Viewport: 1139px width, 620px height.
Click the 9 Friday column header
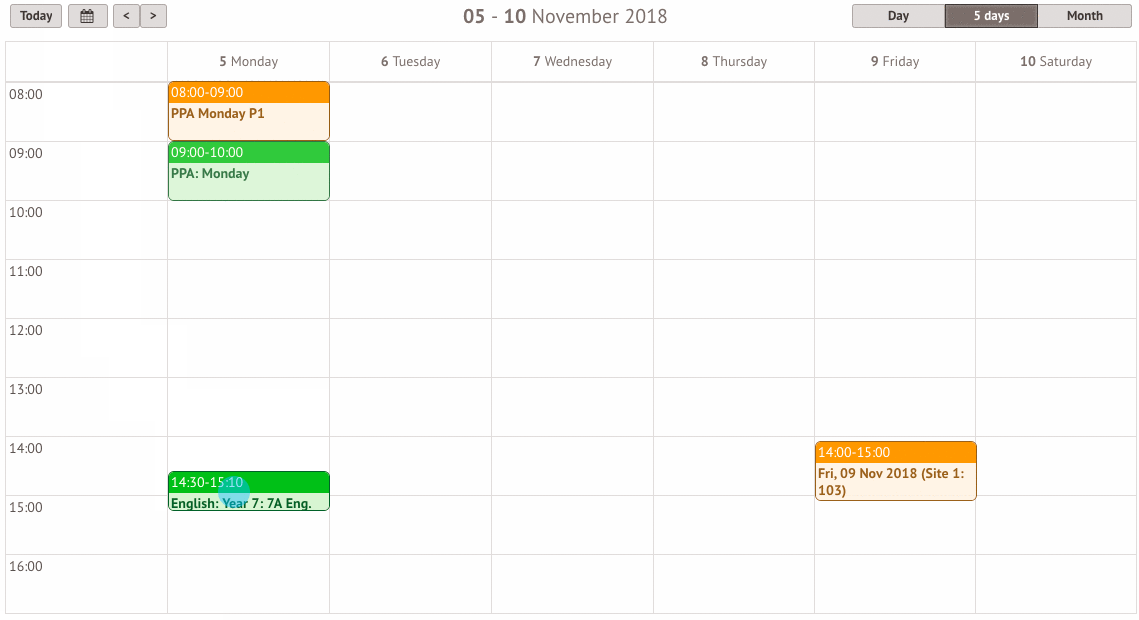coord(895,62)
